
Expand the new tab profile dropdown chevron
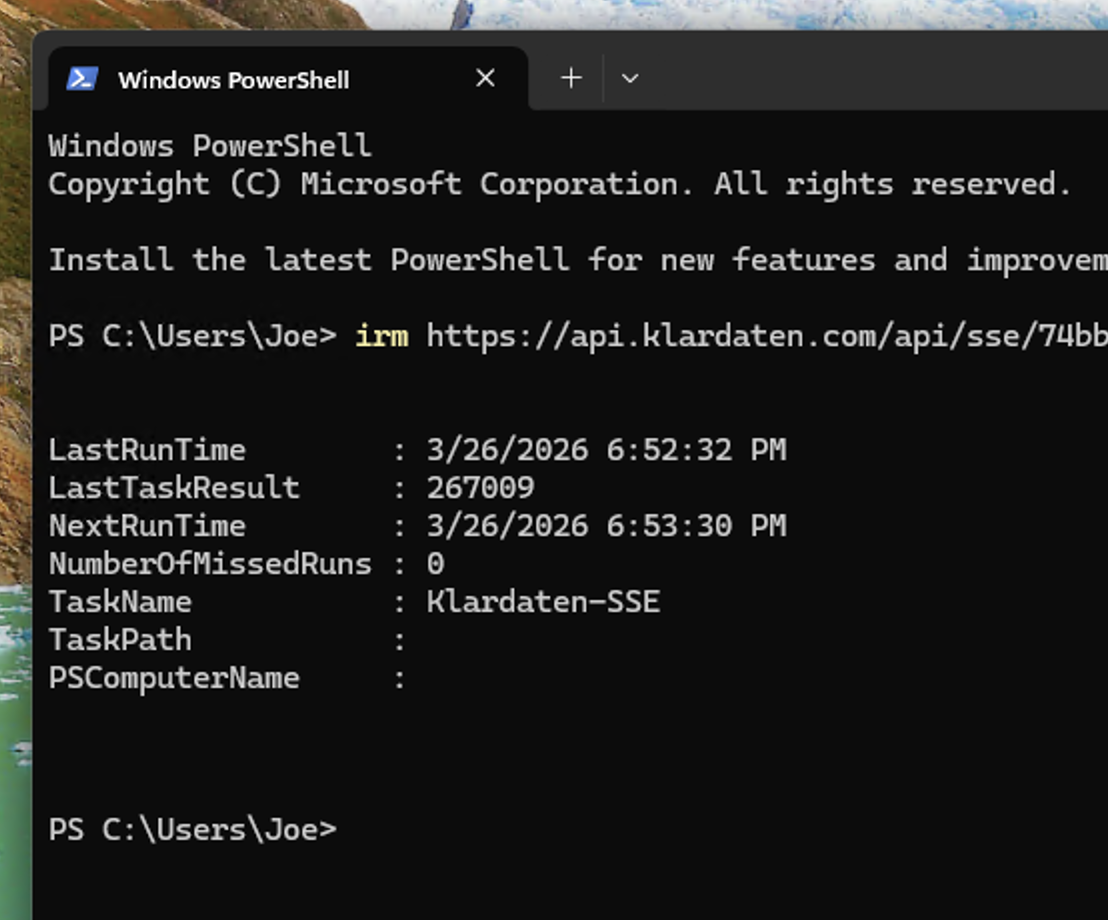(x=630, y=78)
